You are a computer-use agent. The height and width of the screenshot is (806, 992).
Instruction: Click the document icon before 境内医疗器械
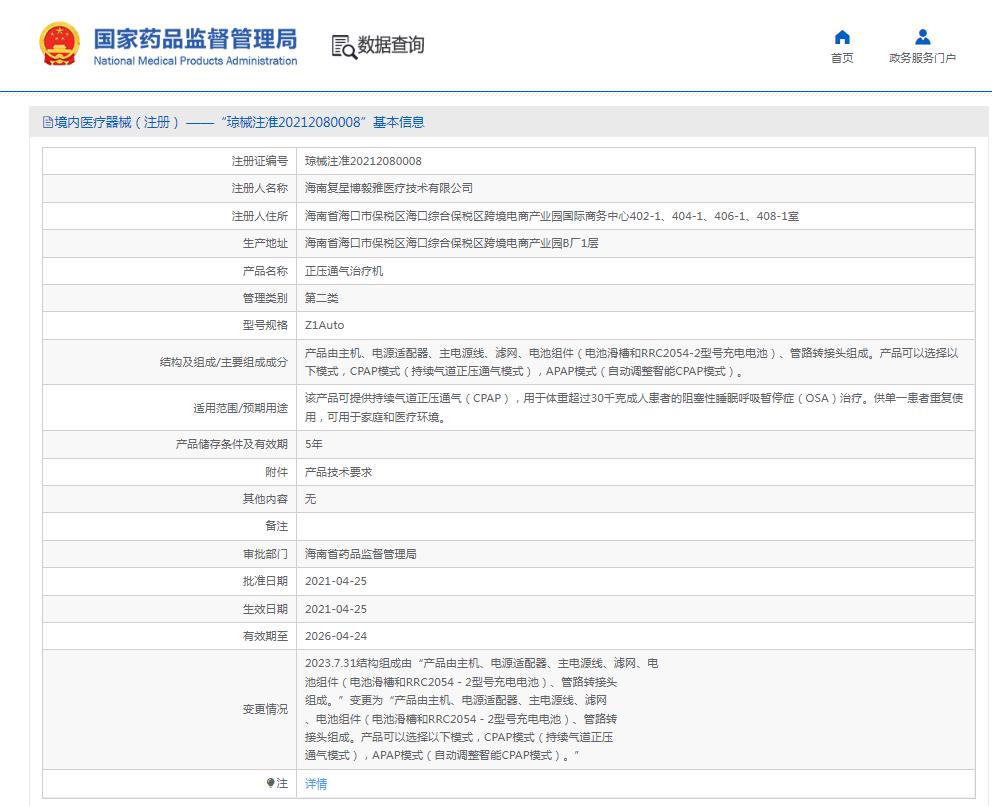click(47, 122)
